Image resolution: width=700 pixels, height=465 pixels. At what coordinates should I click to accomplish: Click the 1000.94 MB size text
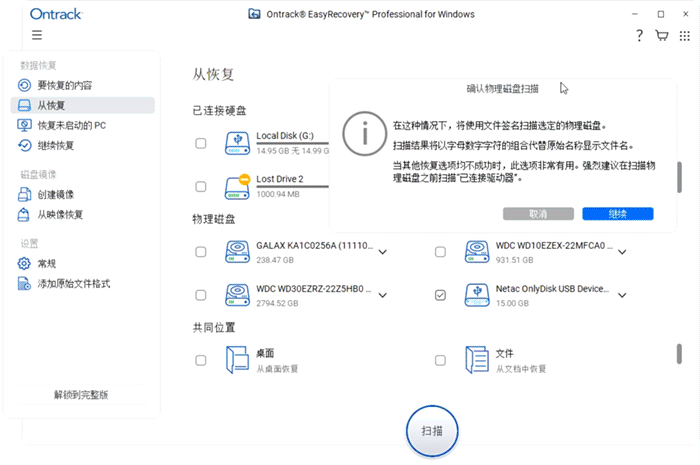coord(278,194)
